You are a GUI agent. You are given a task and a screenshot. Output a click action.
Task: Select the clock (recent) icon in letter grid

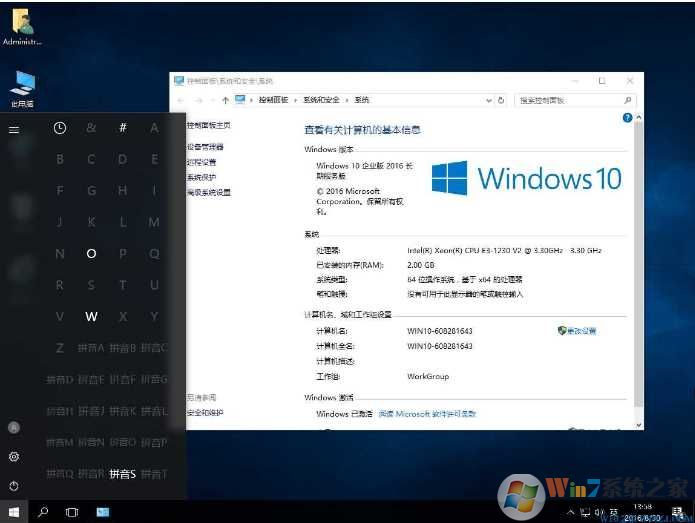point(60,128)
